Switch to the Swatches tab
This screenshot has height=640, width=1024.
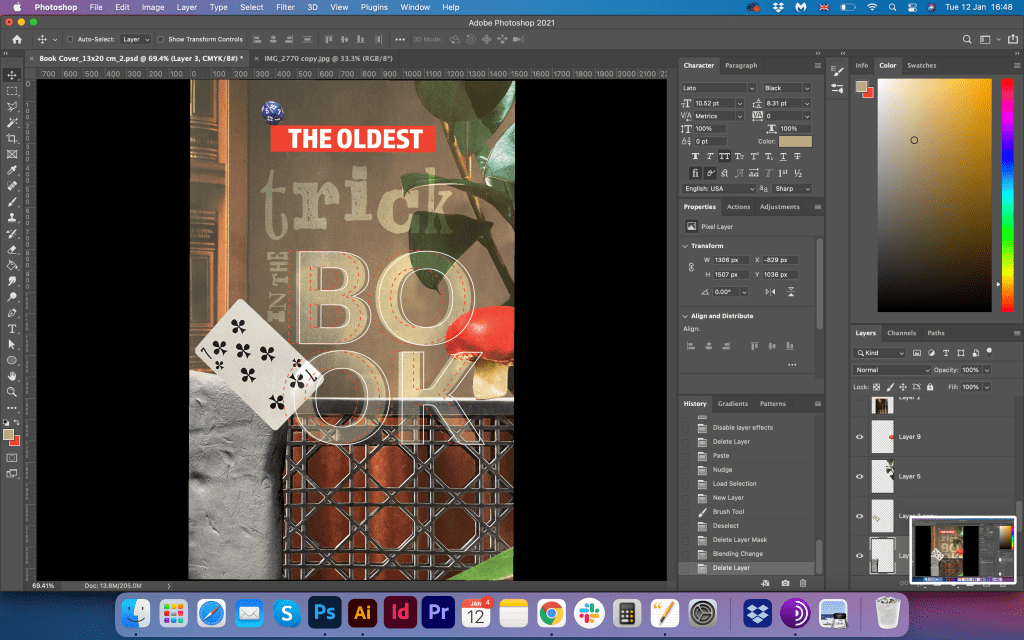(x=921, y=65)
